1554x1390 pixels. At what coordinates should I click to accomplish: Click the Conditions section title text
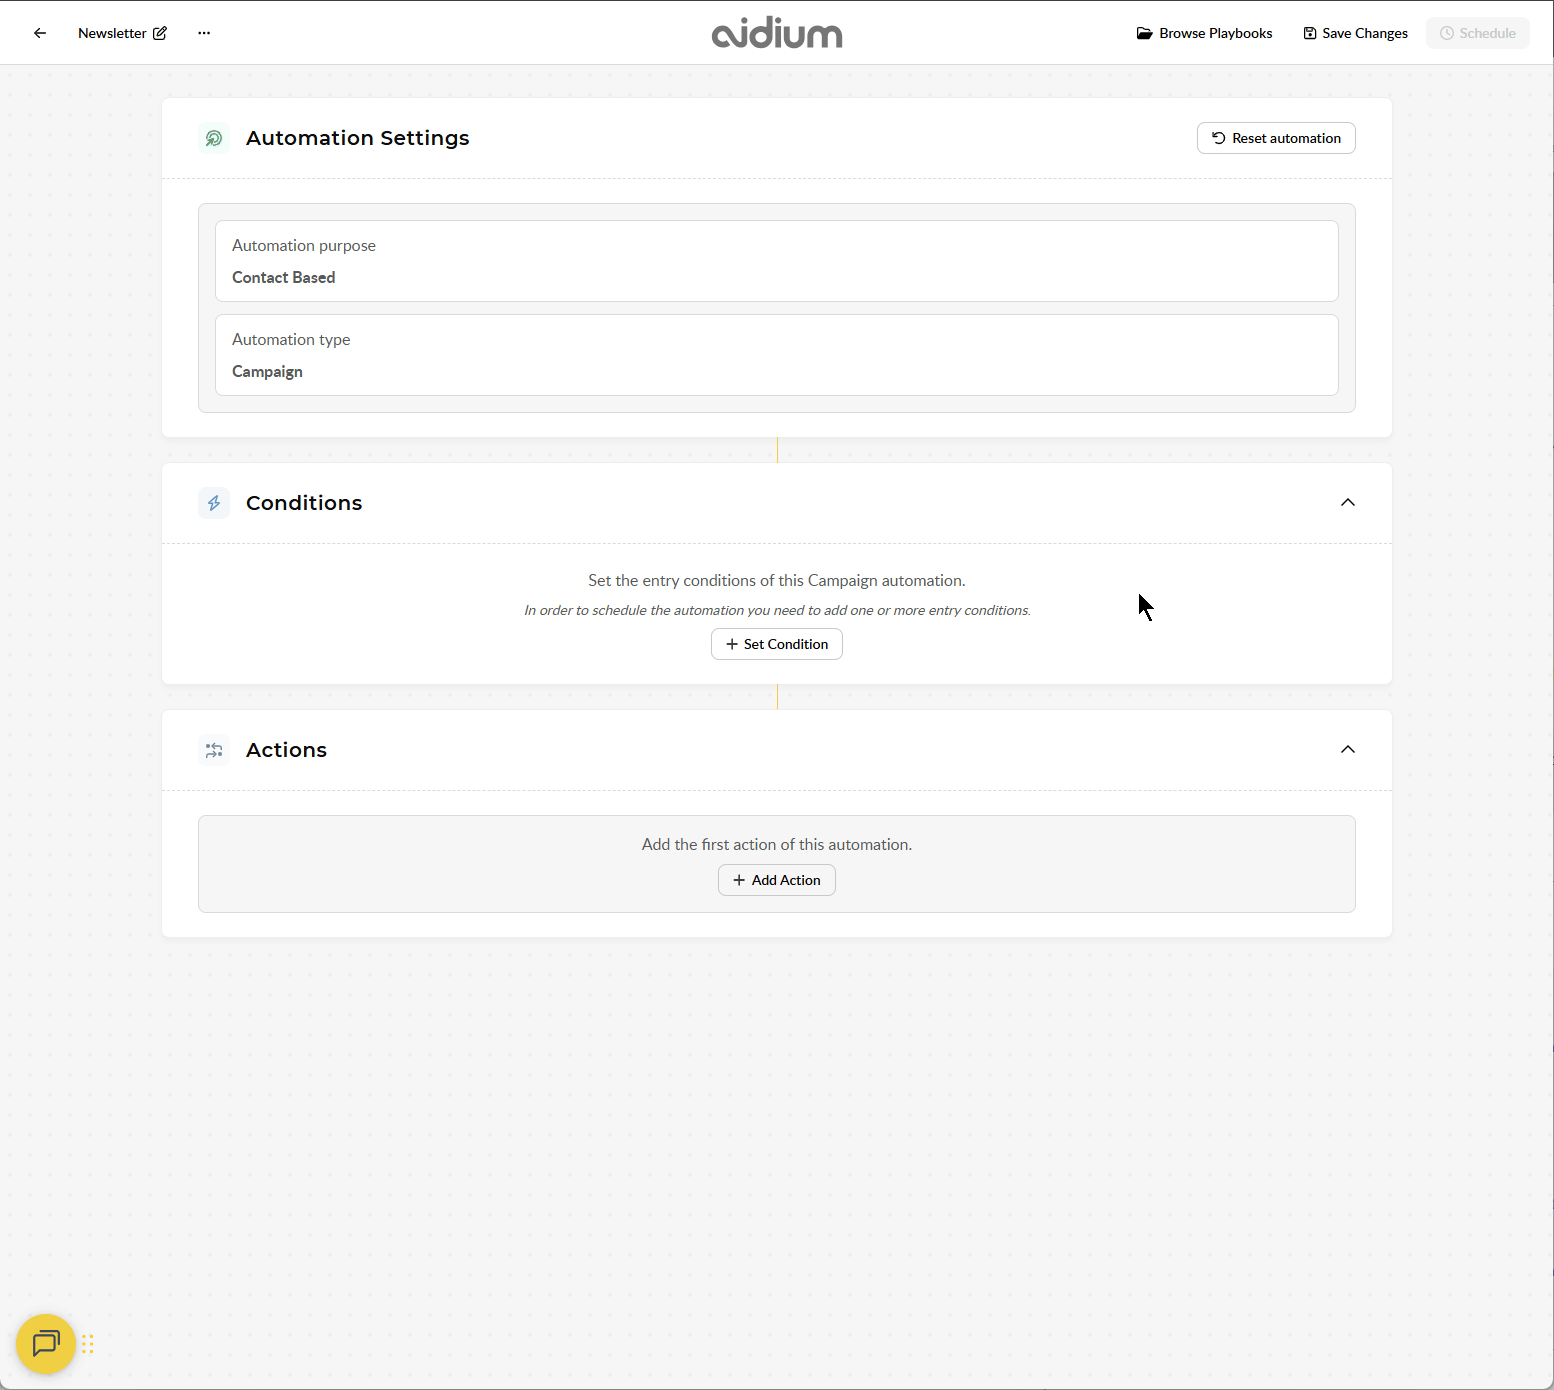[304, 503]
